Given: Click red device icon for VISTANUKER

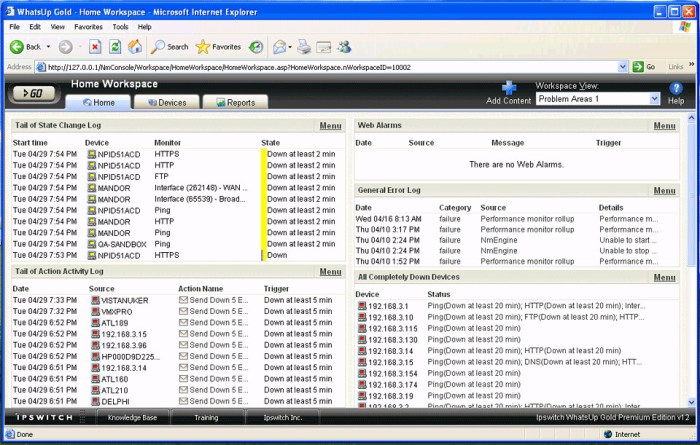Looking at the screenshot, I should coord(95,300).
